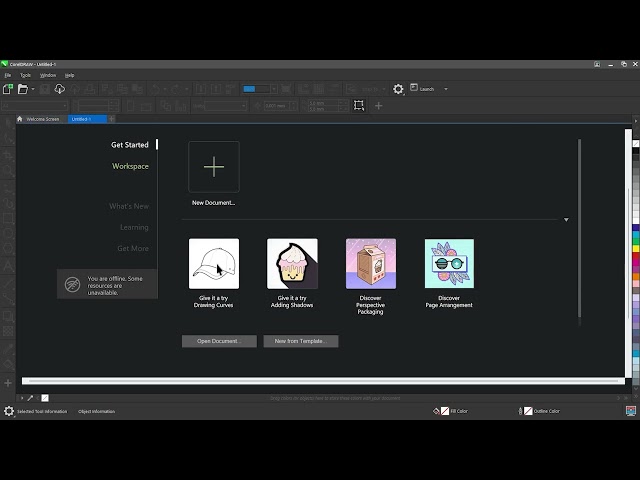Click the eyedropper icon on document palette
The height and width of the screenshot is (480, 640).
[30, 398]
